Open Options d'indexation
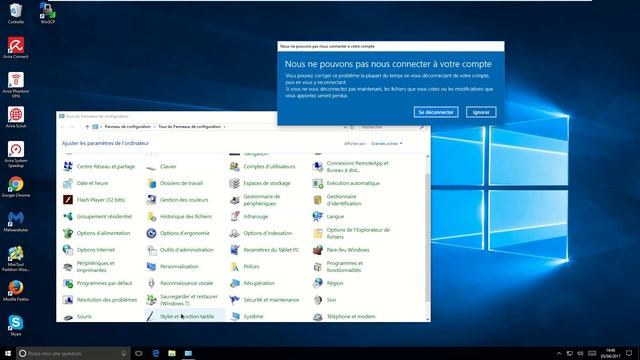Image resolution: width=640 pixels, height=360 pixels. 261,233
